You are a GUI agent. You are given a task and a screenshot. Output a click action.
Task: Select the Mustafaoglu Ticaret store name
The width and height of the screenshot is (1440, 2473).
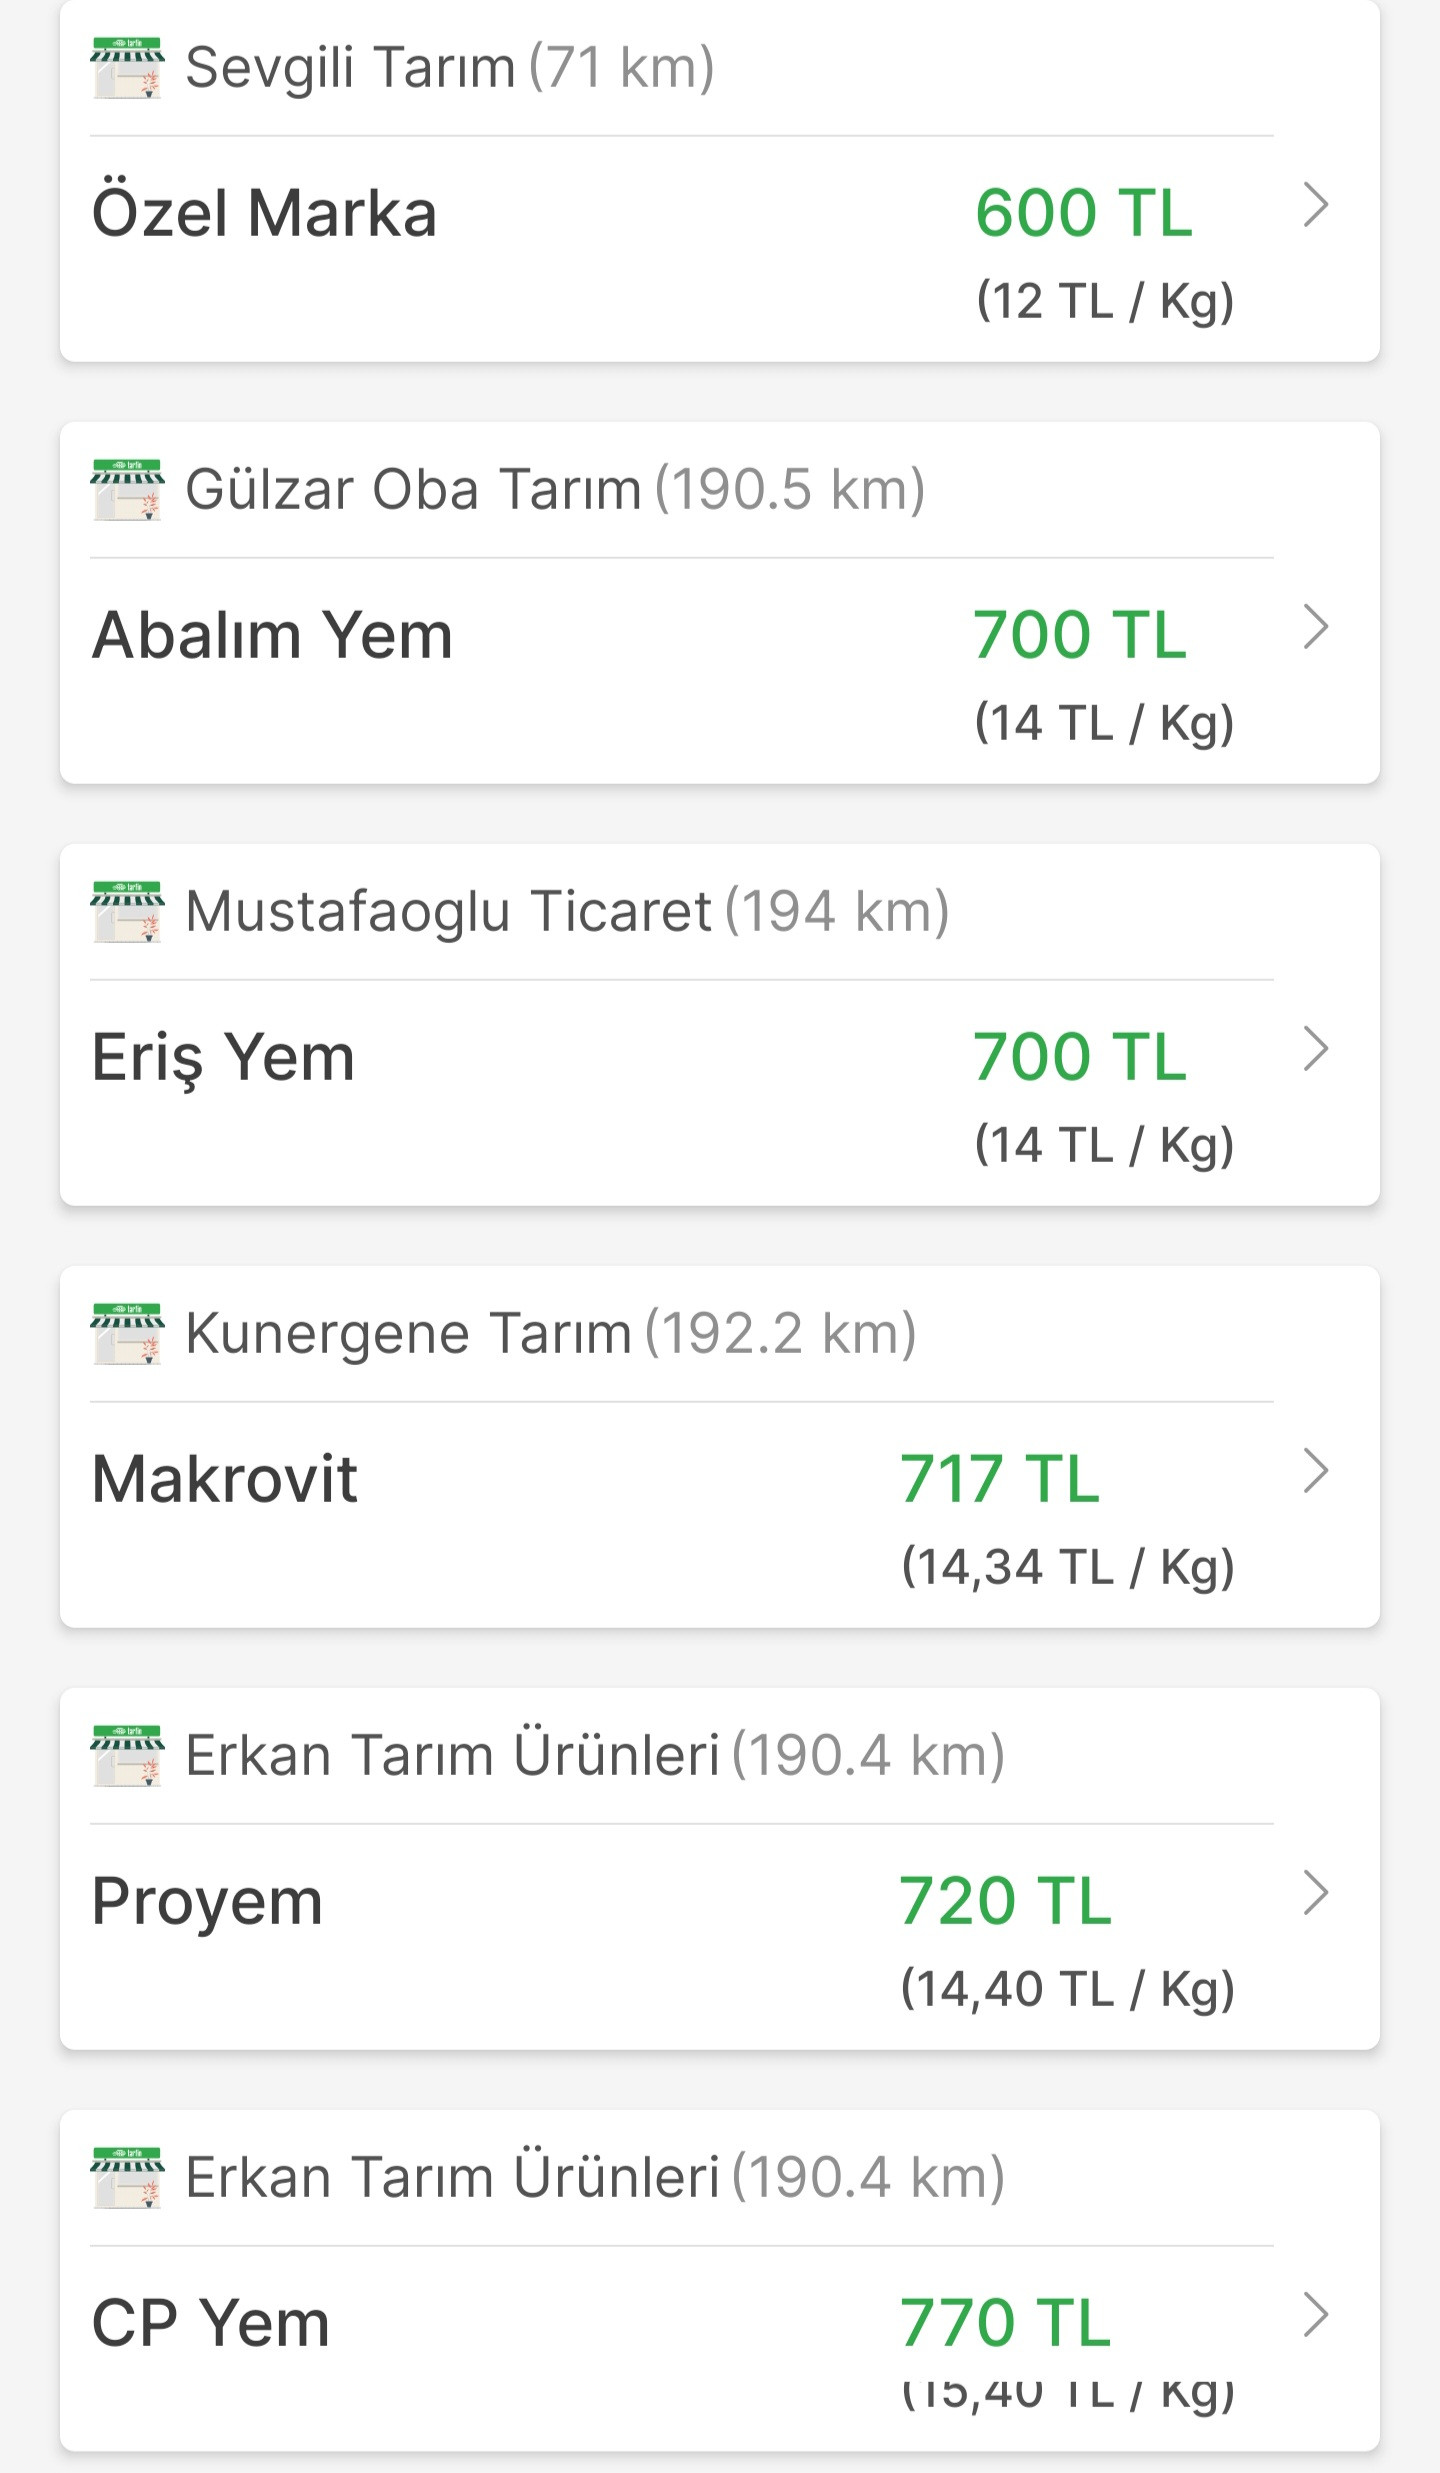point(448,912)
